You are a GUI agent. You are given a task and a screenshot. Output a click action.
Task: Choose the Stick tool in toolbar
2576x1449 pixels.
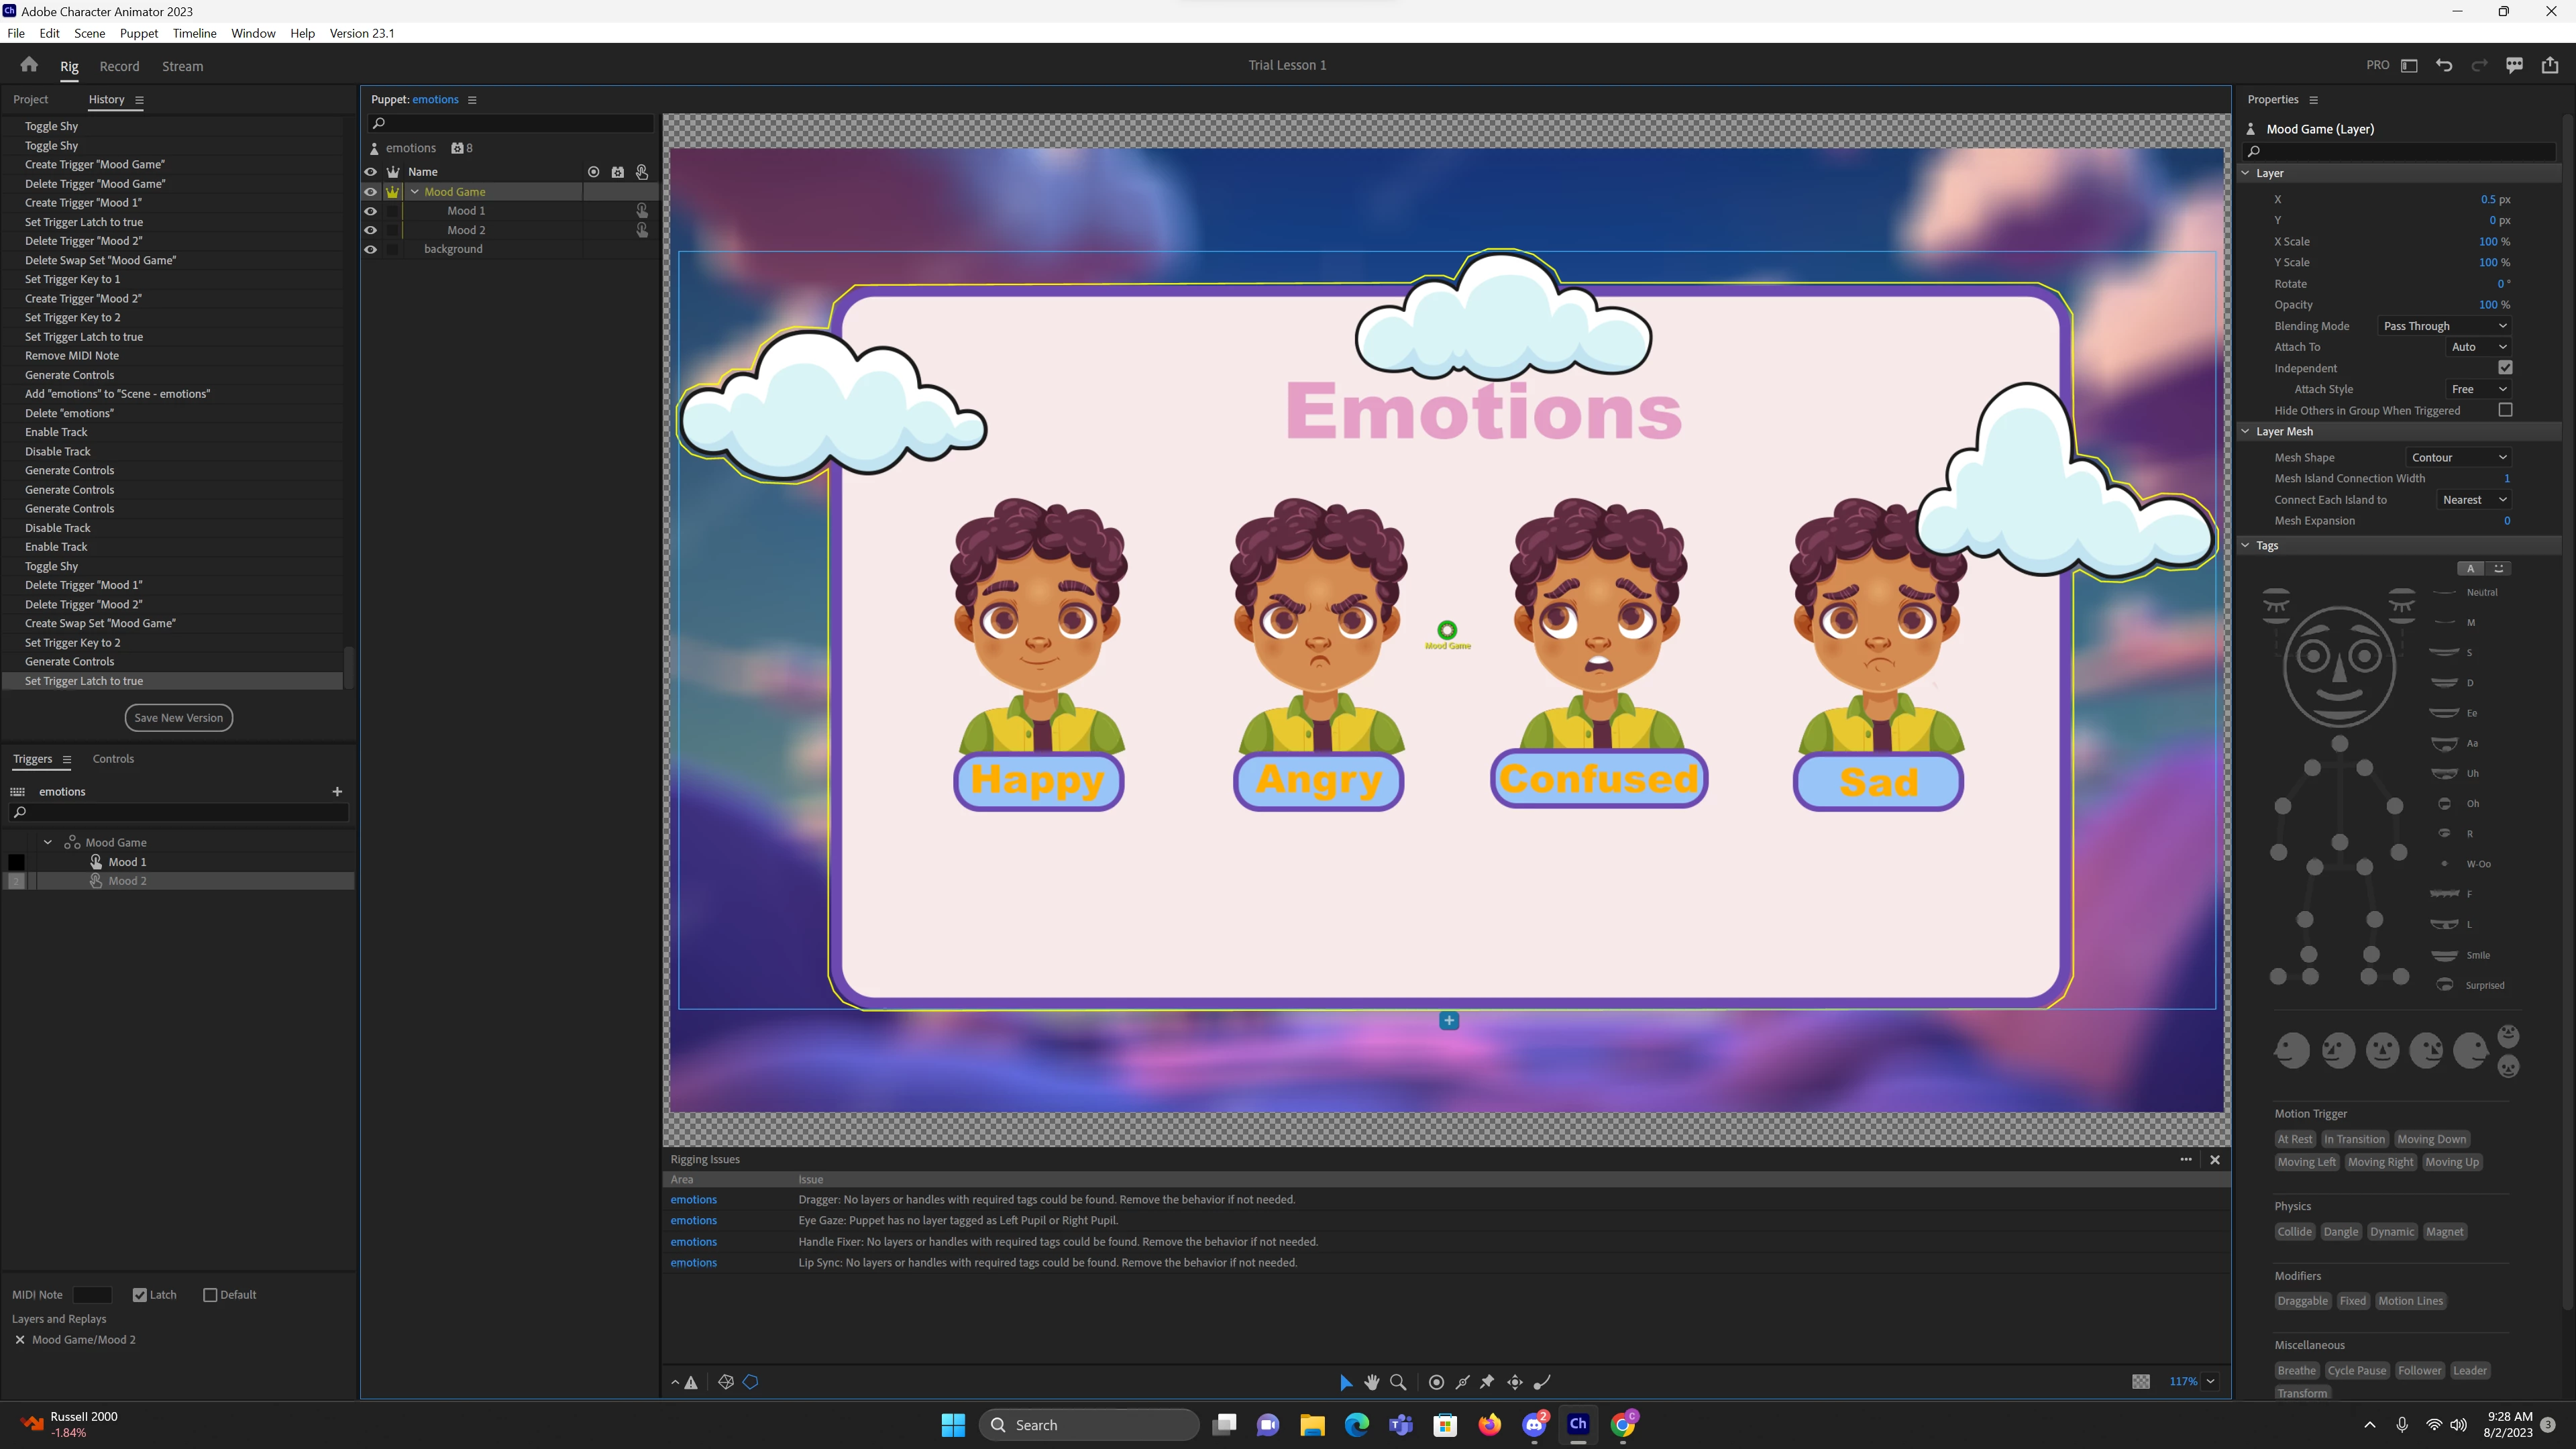pyautogui.click(x=1463, y=1382)
